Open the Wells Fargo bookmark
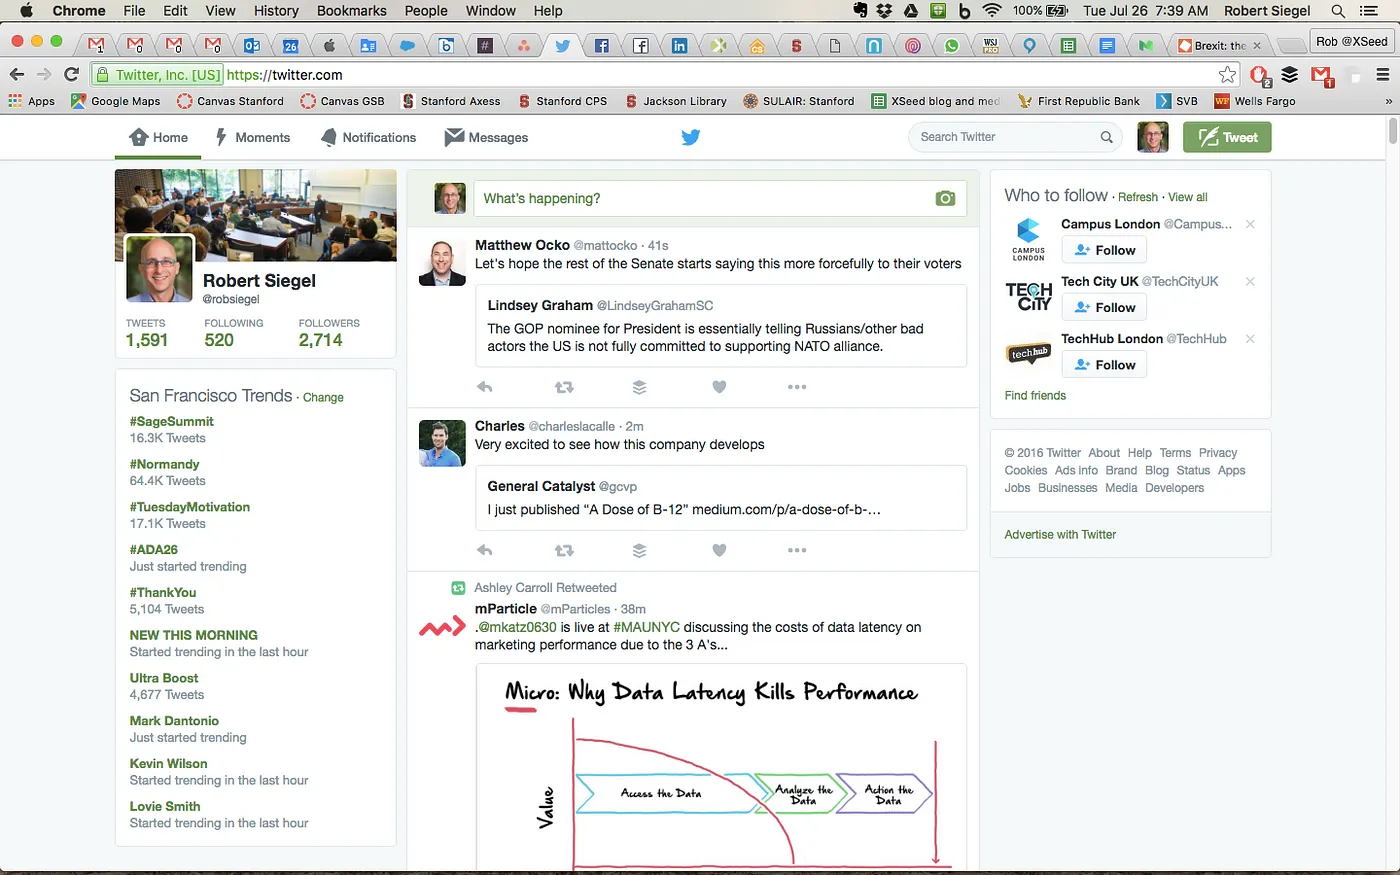This screenshot has height=875, width=1400. pos(1255,101)
